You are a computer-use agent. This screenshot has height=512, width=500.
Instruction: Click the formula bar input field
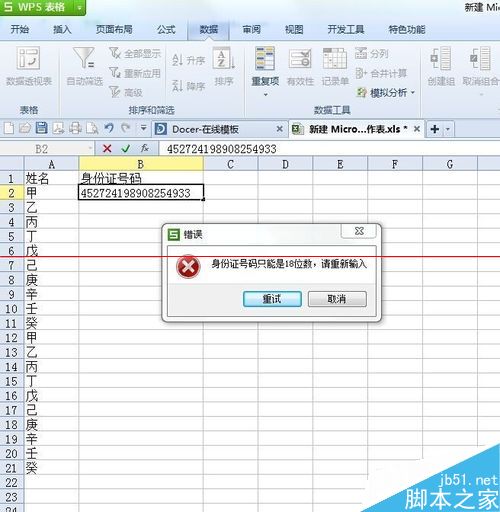(x=330, y=149)
